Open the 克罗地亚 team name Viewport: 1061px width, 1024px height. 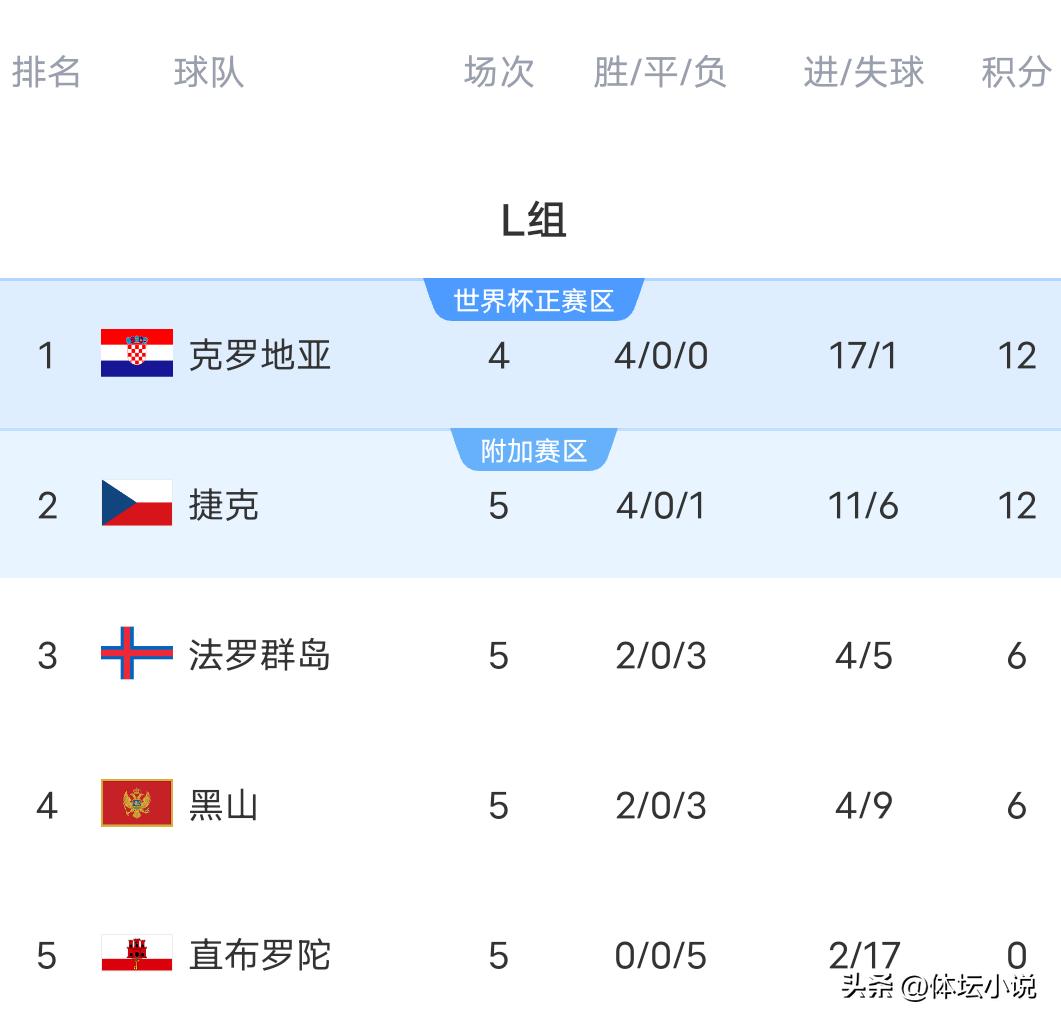(260, 355)
